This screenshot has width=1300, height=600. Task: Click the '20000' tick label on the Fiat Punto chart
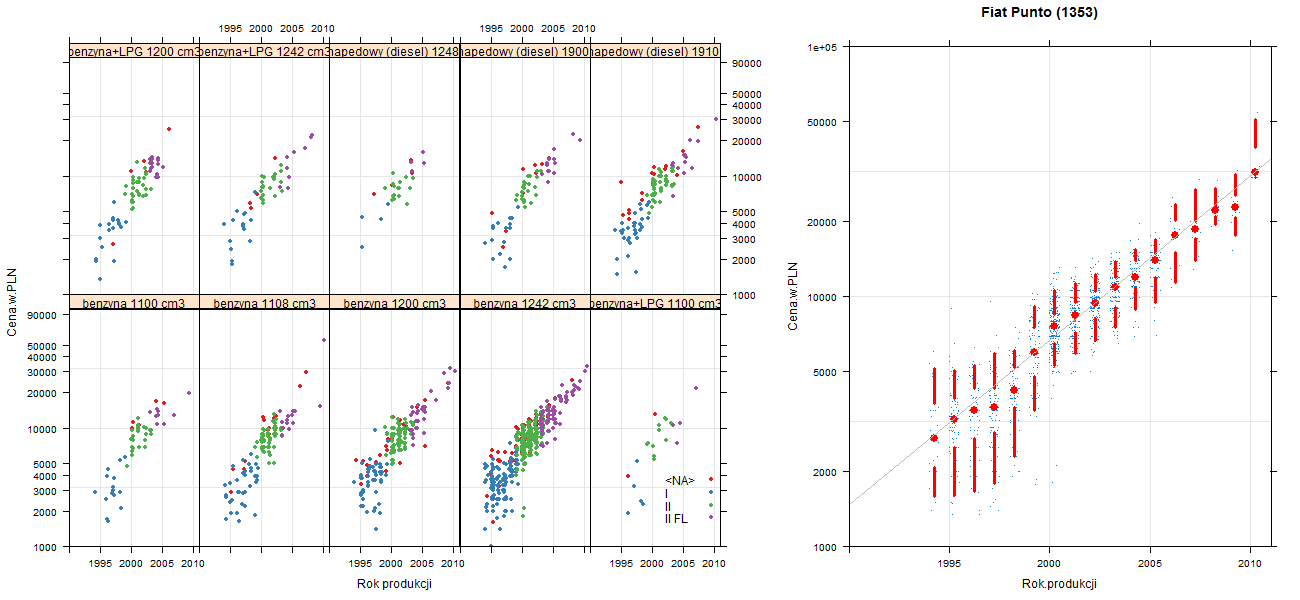pos(823,221)
